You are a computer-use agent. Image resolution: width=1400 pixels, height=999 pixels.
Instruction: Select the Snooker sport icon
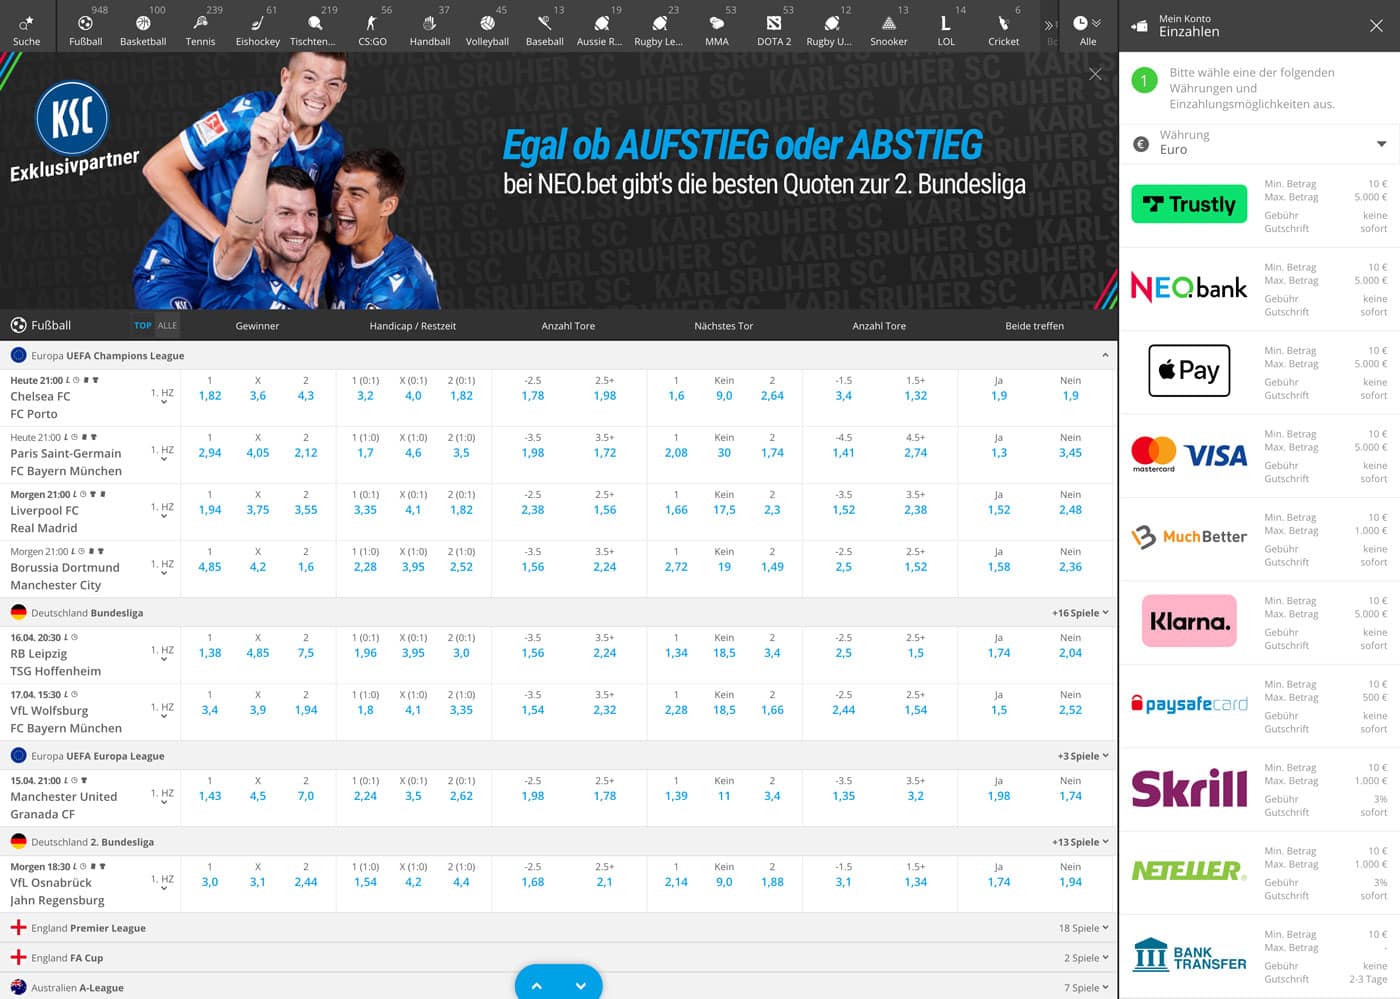(x=889, y=24)
